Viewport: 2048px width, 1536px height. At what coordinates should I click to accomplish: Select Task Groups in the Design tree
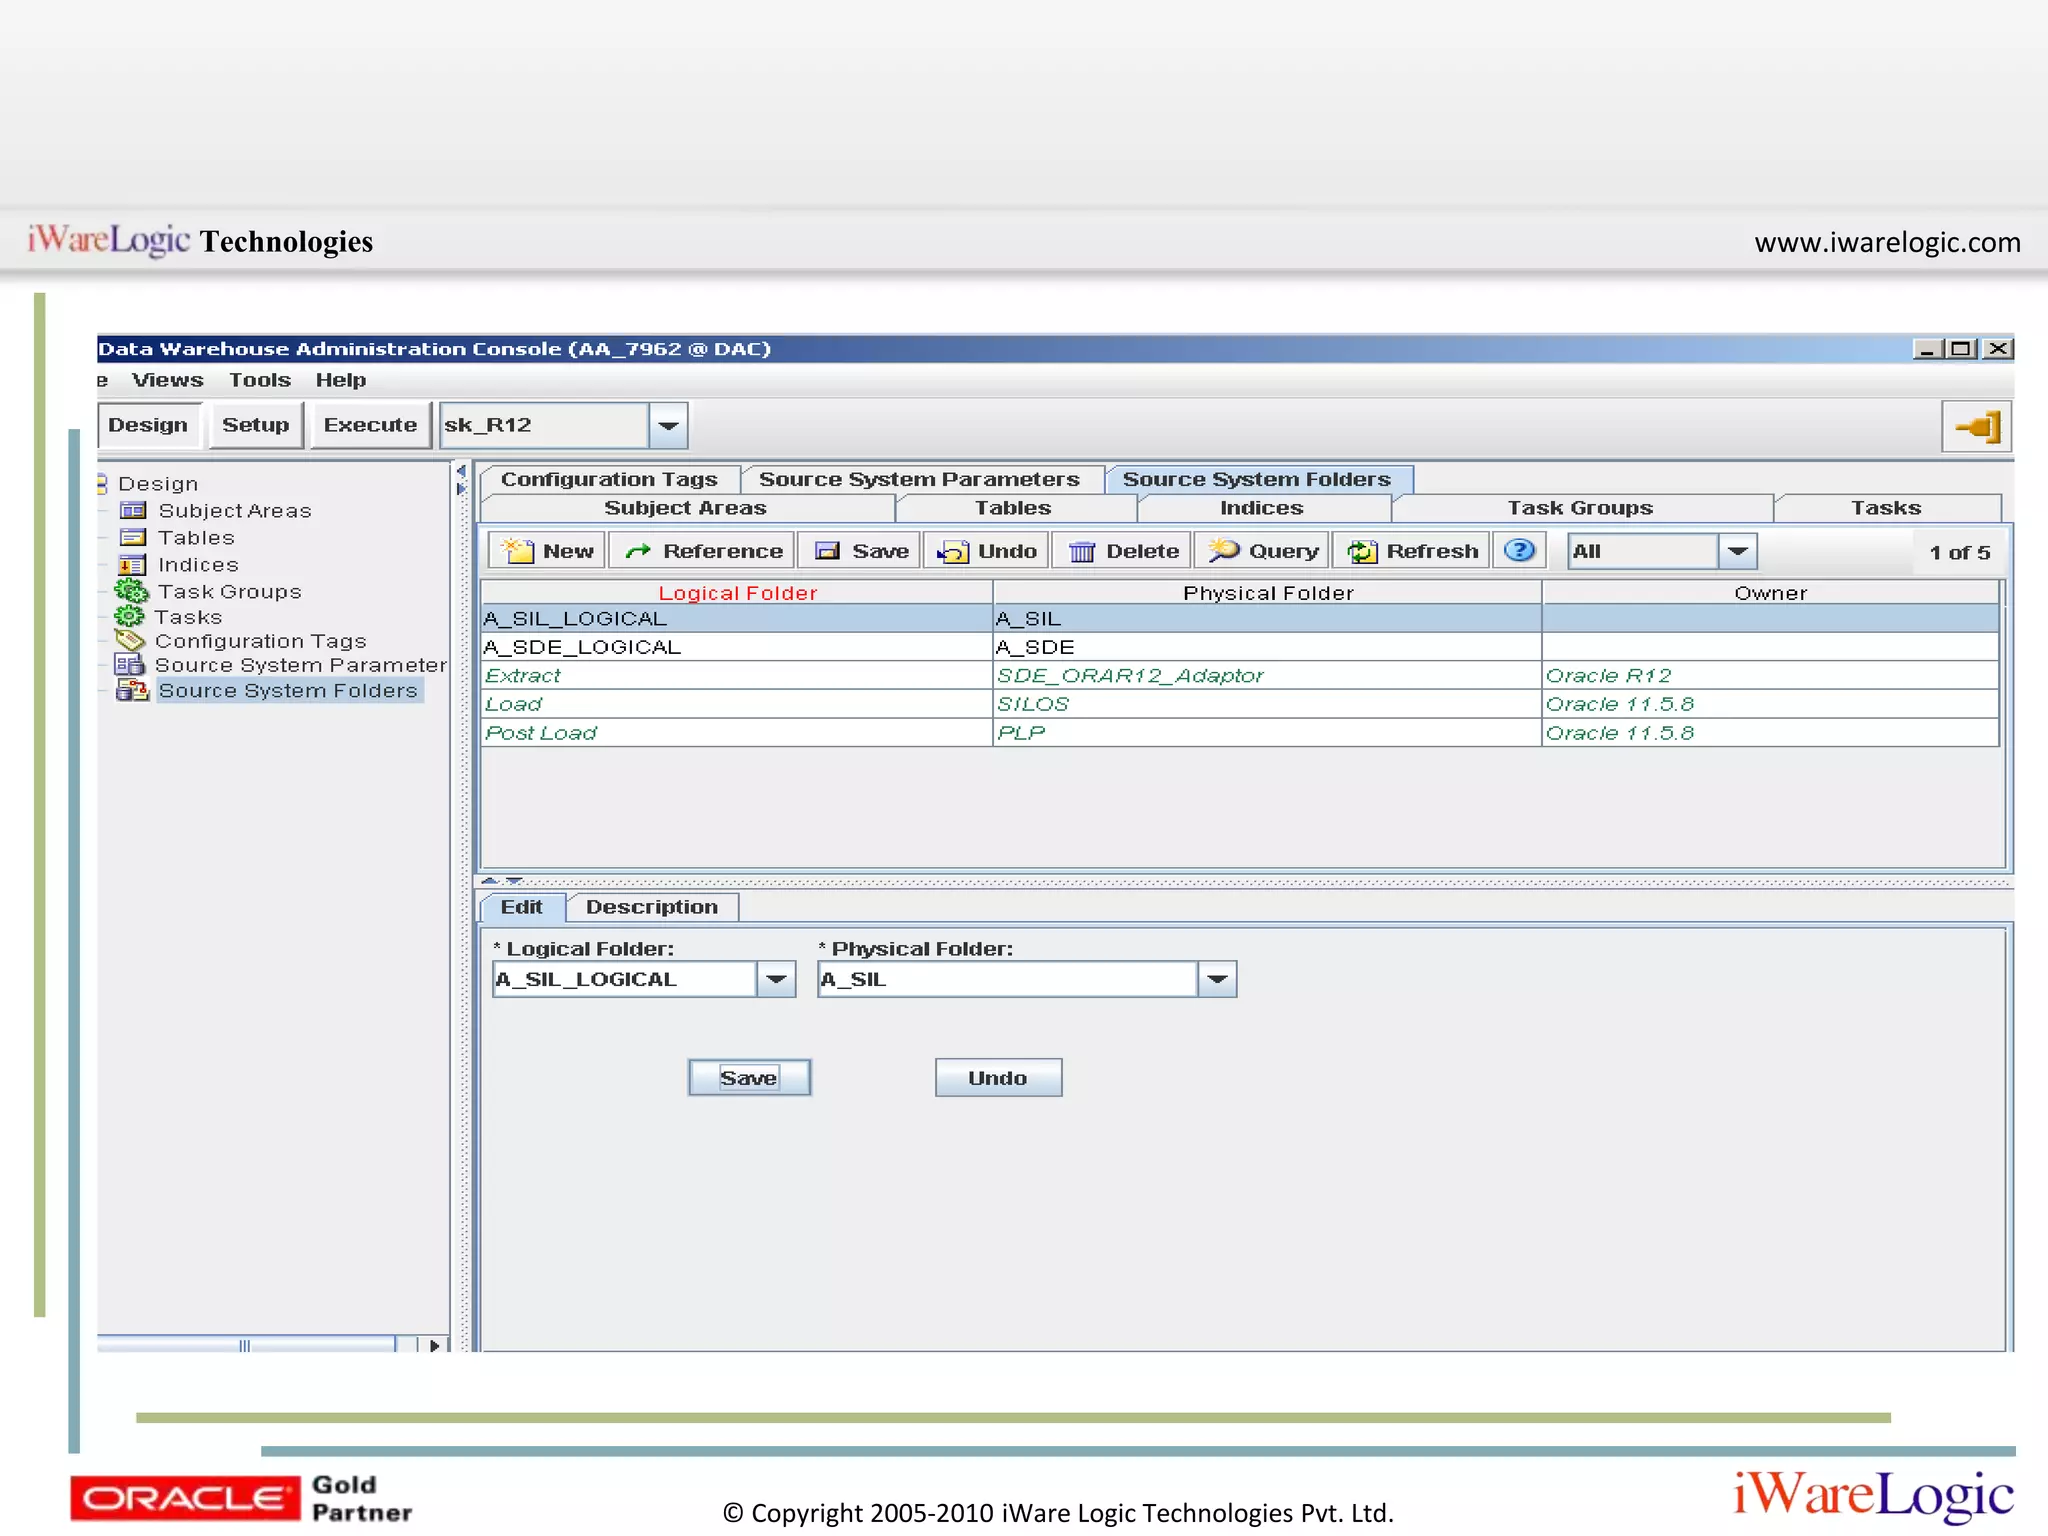pos(229,592)
